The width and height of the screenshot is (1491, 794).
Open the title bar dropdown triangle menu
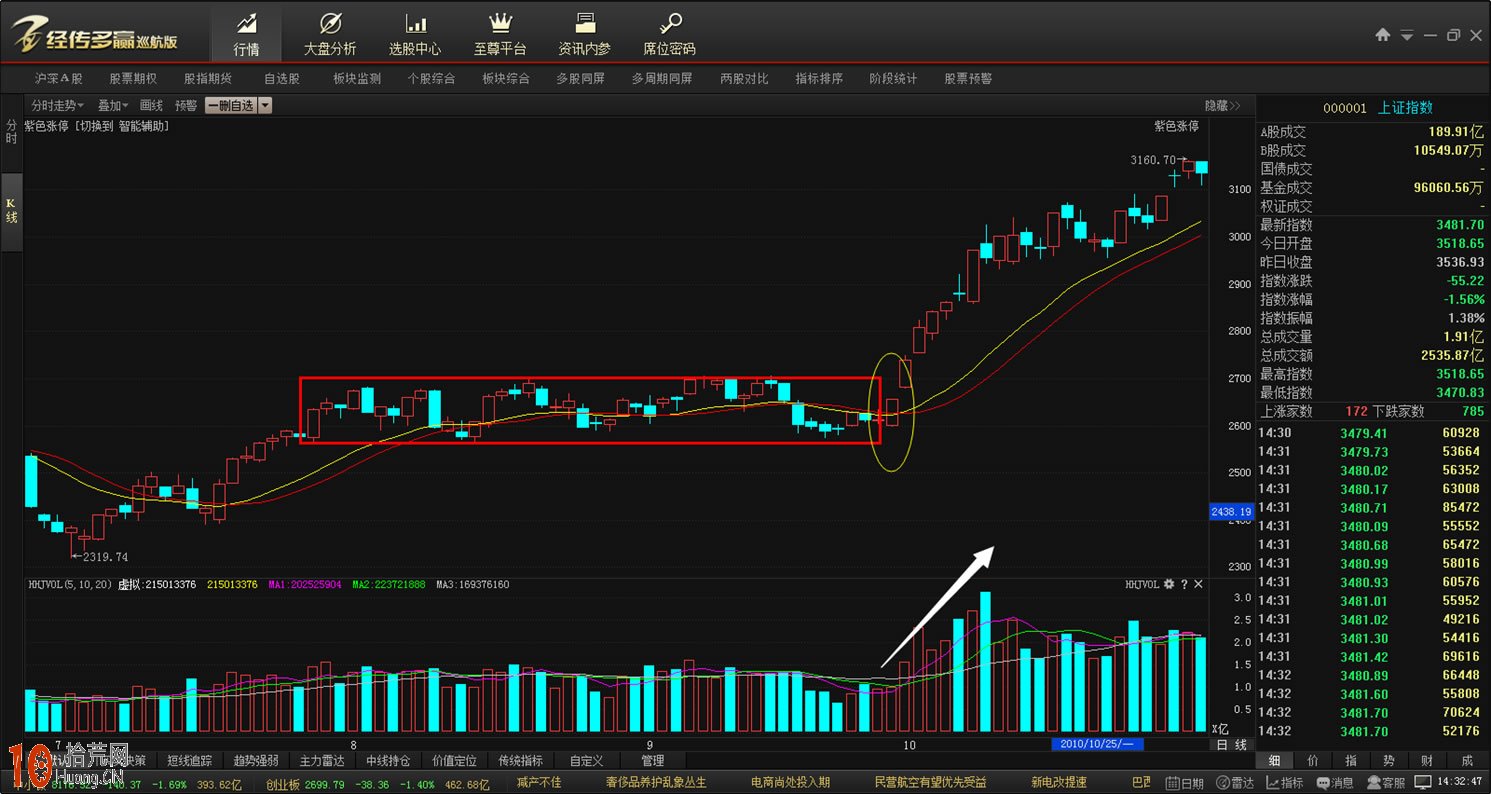[x=1407, y=36]
